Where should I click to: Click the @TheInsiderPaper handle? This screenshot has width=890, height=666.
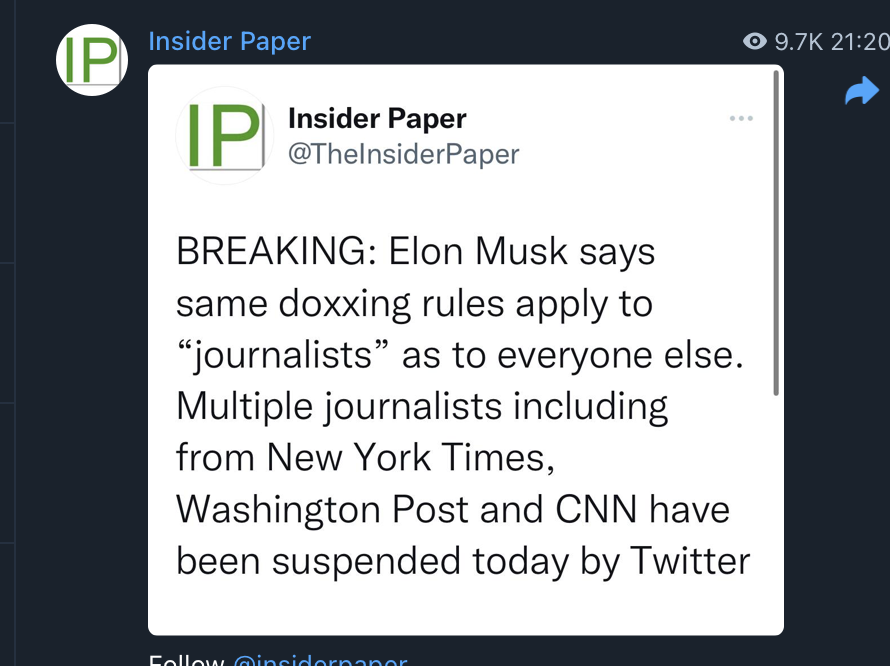pyautogui.click(x=404, y=154)
